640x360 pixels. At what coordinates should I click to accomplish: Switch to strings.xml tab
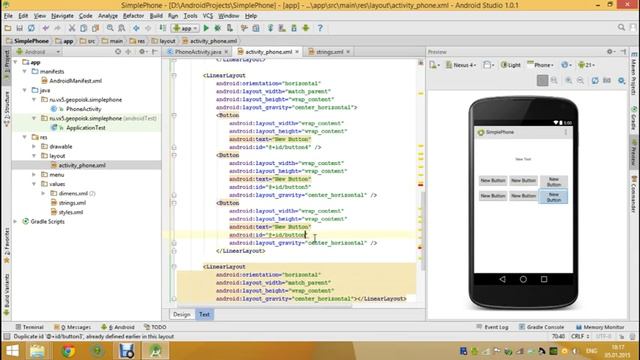coord(329,52)
